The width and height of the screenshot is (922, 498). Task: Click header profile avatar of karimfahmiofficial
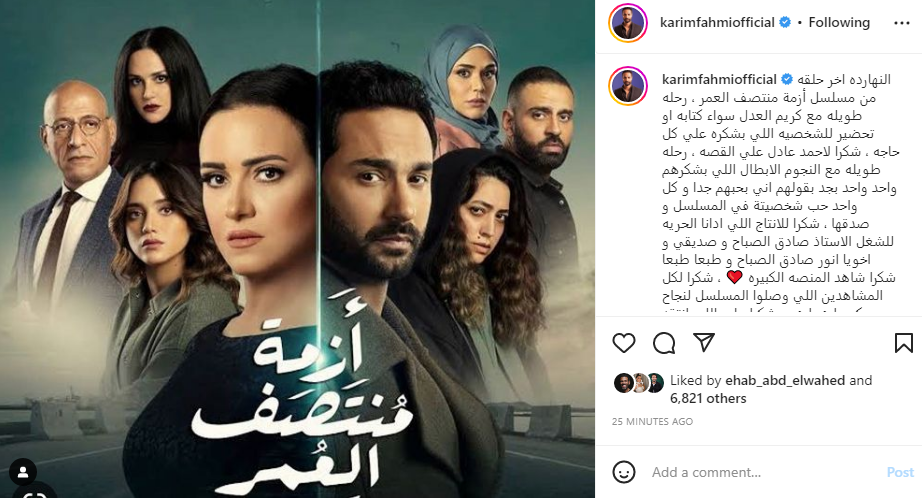point(627,23)
